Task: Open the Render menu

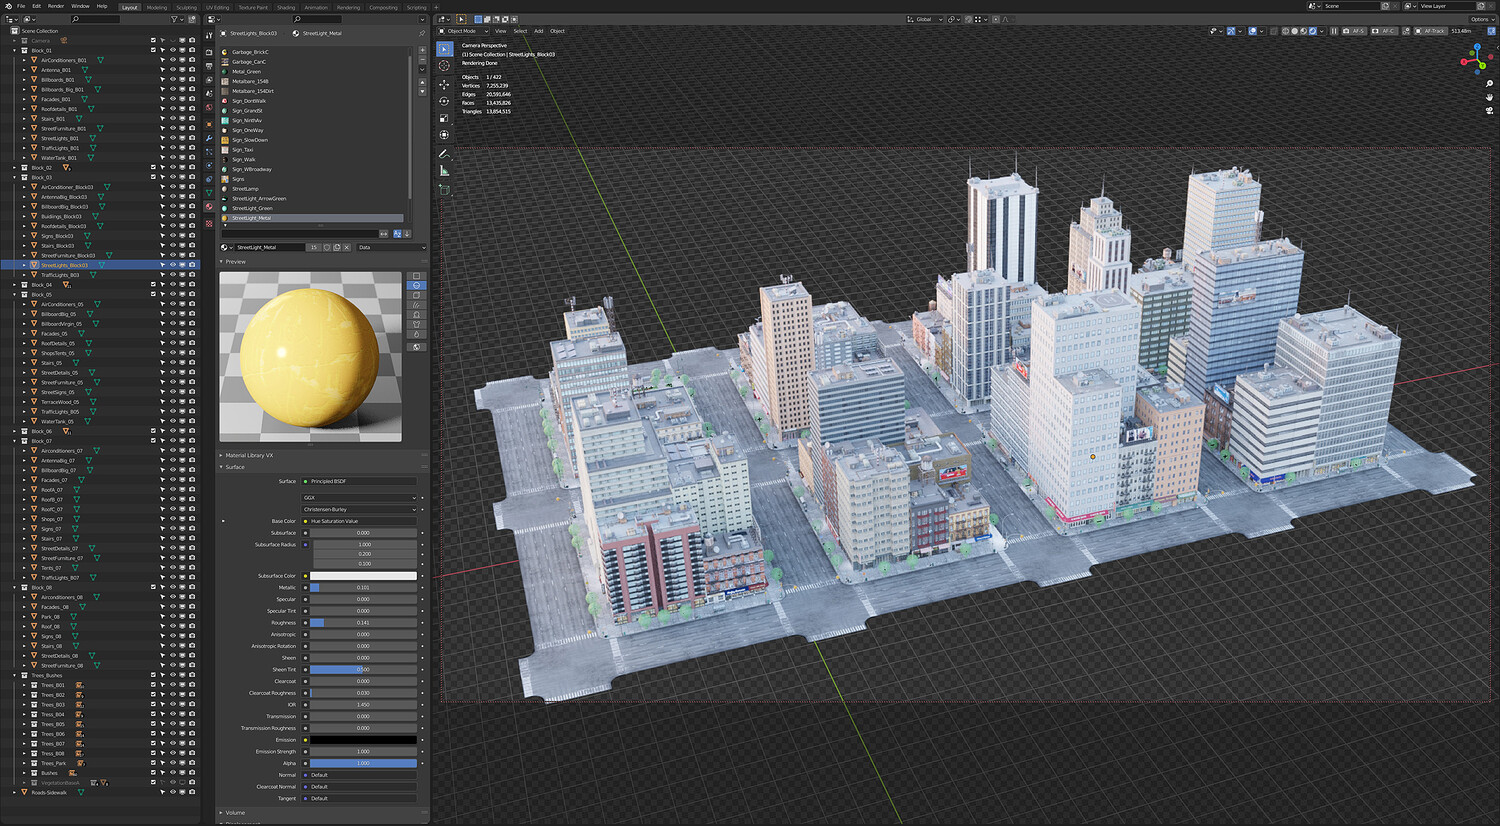Action: point(56,6)
